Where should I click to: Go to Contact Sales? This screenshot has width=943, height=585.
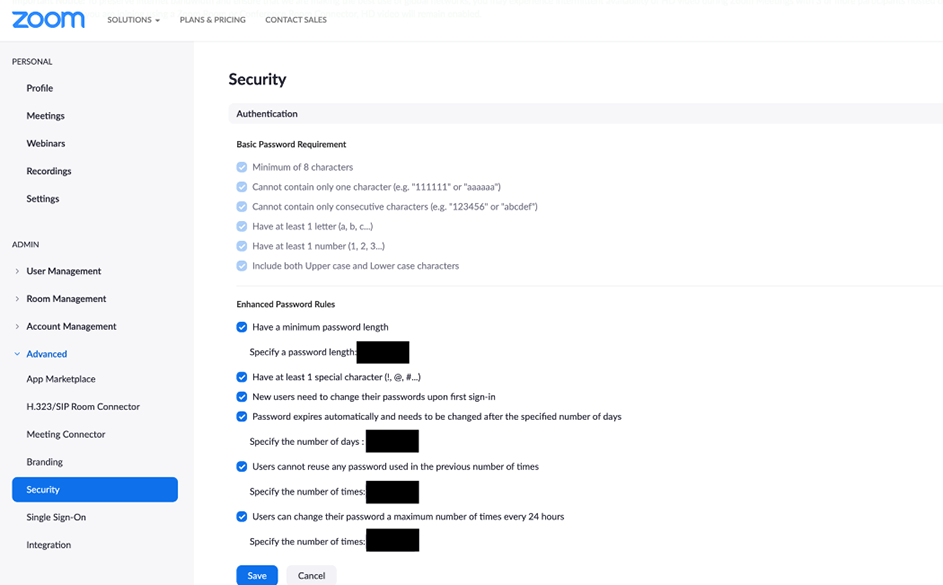point(296,20)
